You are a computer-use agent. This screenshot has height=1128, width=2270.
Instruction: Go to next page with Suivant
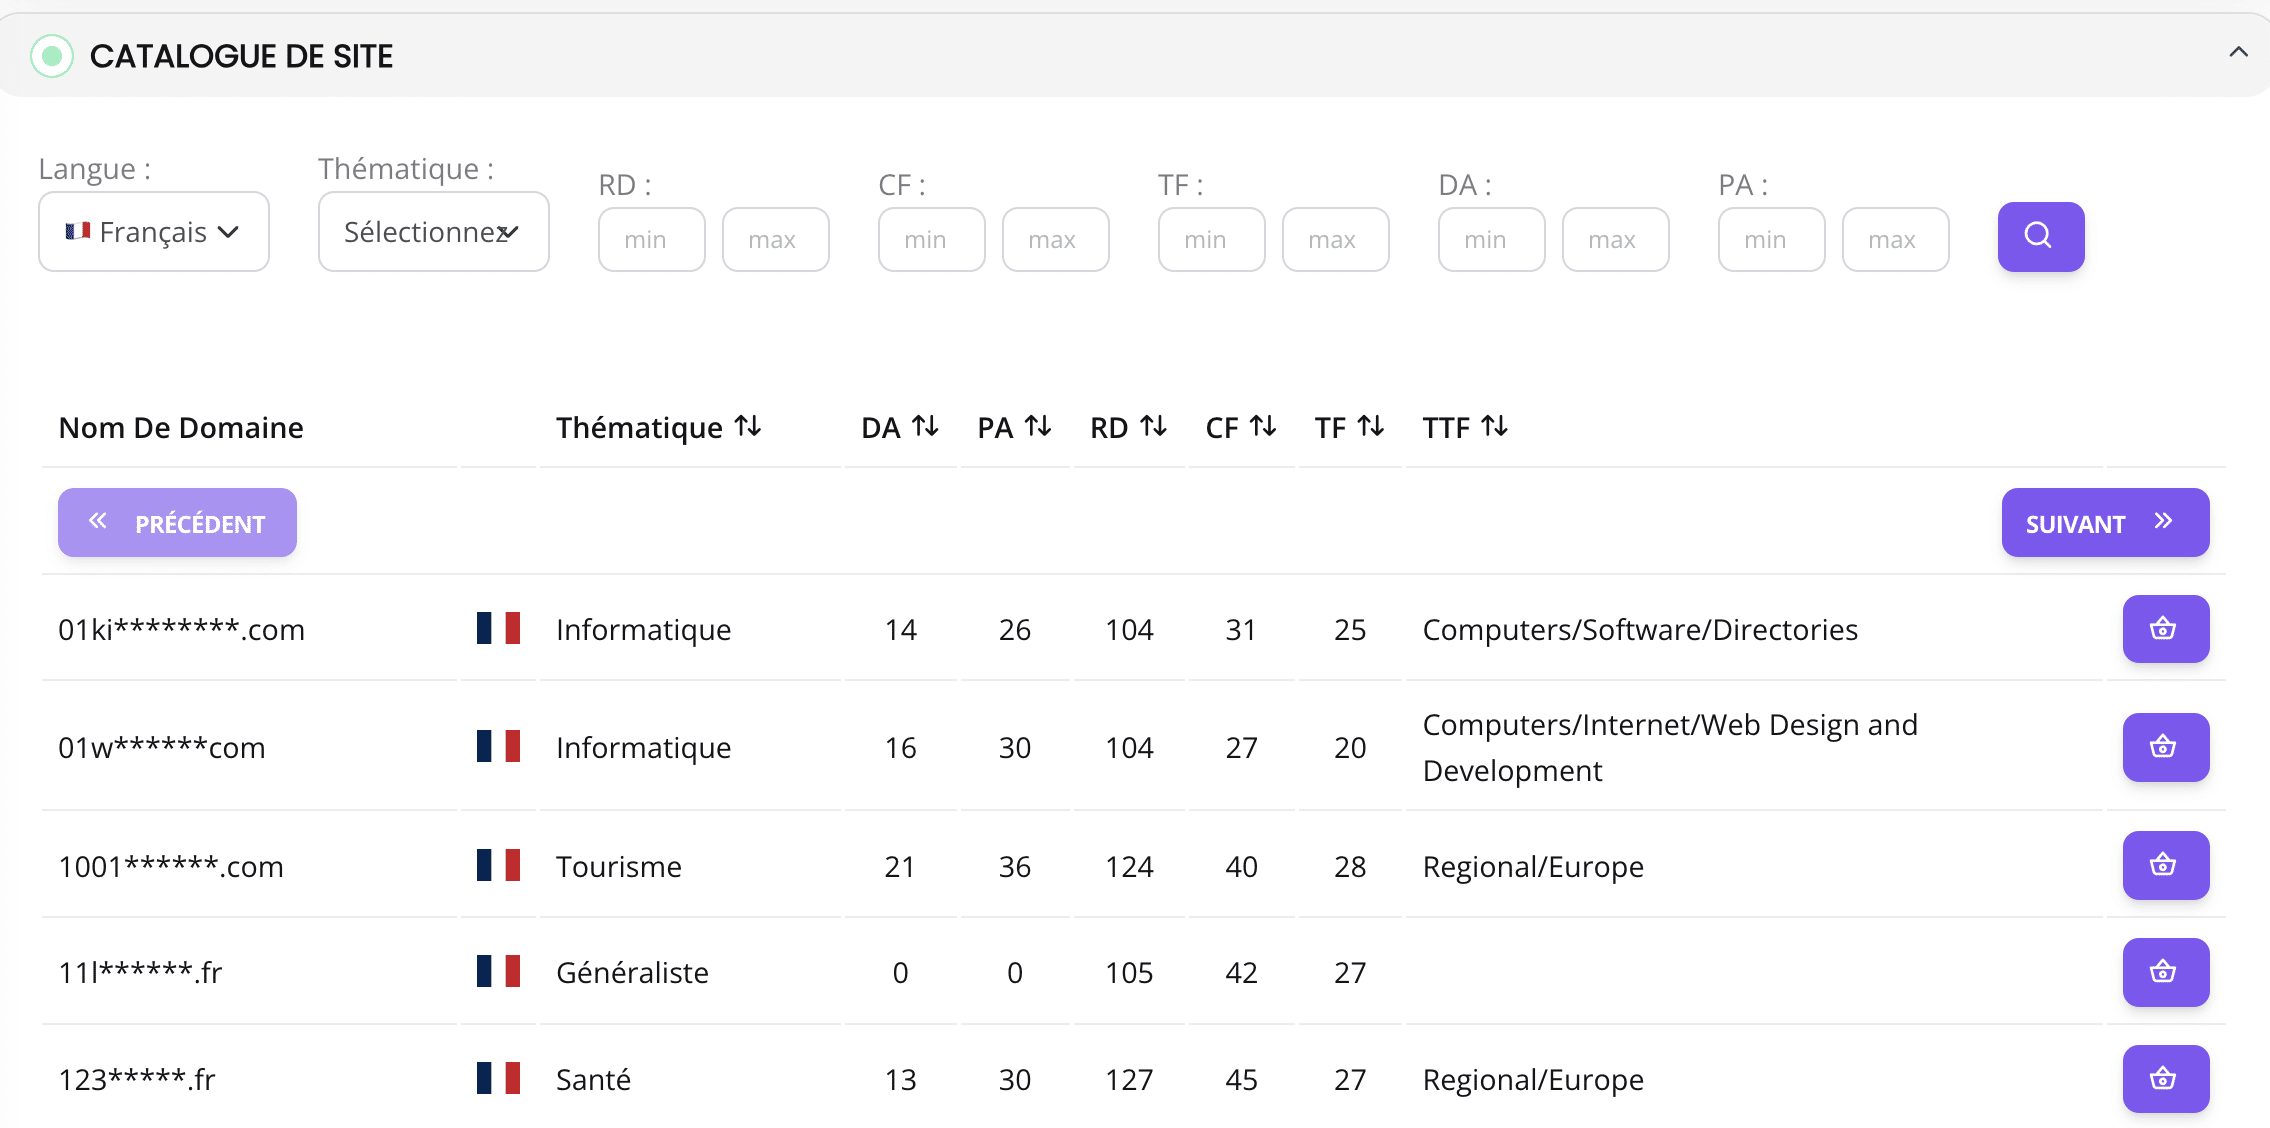(x=2105, y=523)
